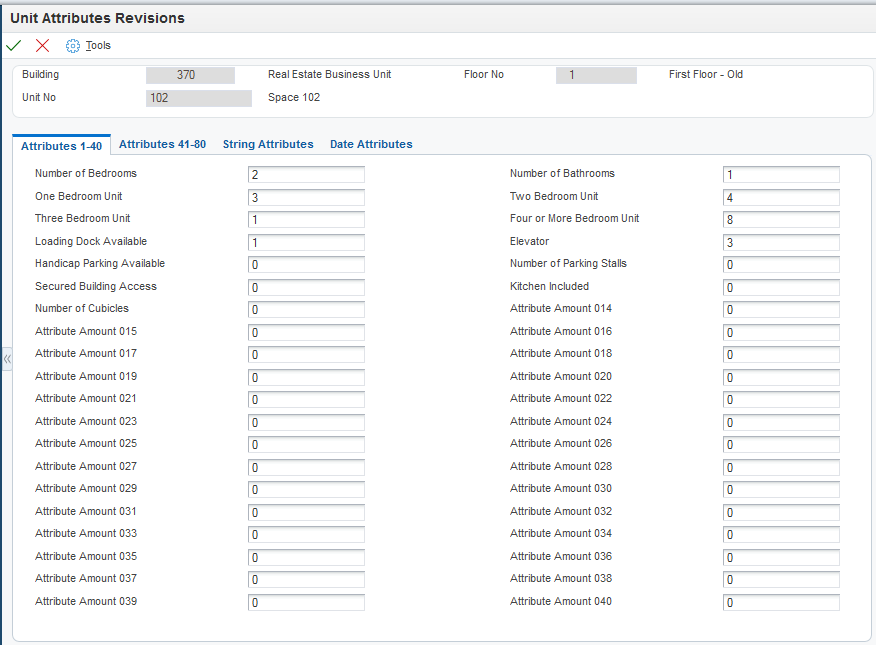
Task: Edit the Attribute Amount 035 value
Action: click(x=306, y=558)
